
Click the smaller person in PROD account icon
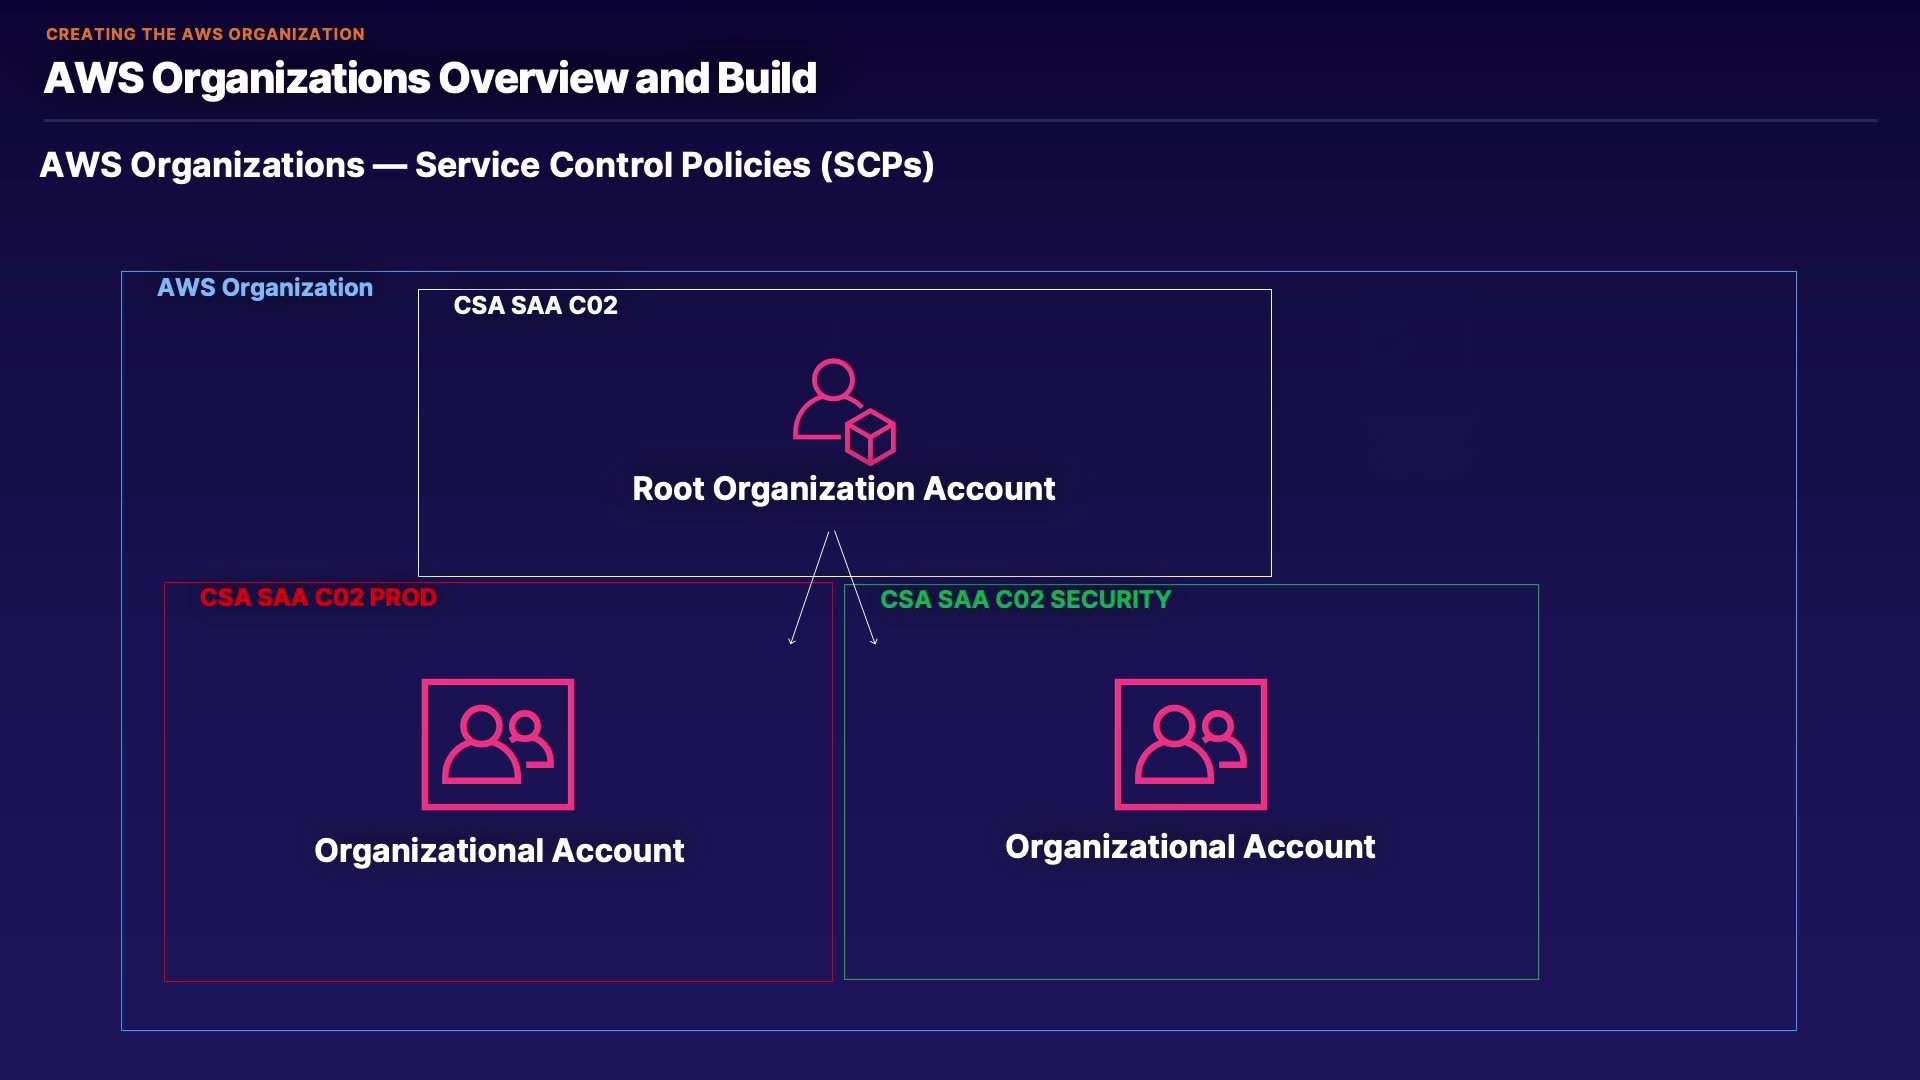click(529, 735)
